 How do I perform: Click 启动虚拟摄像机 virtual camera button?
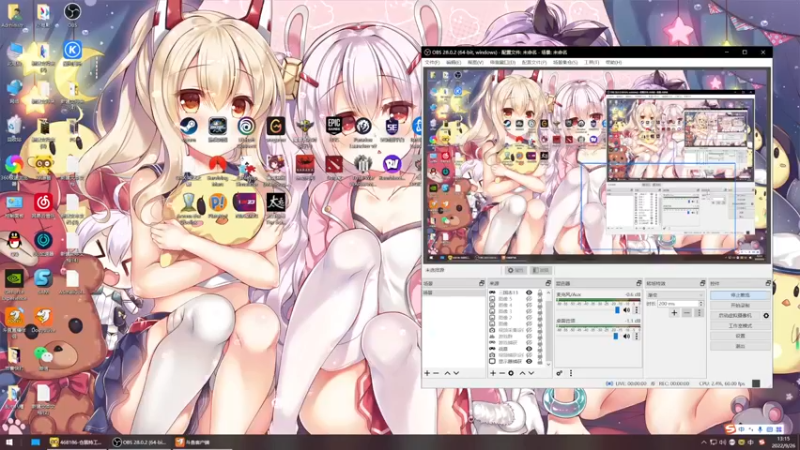[x=735, y=315]
